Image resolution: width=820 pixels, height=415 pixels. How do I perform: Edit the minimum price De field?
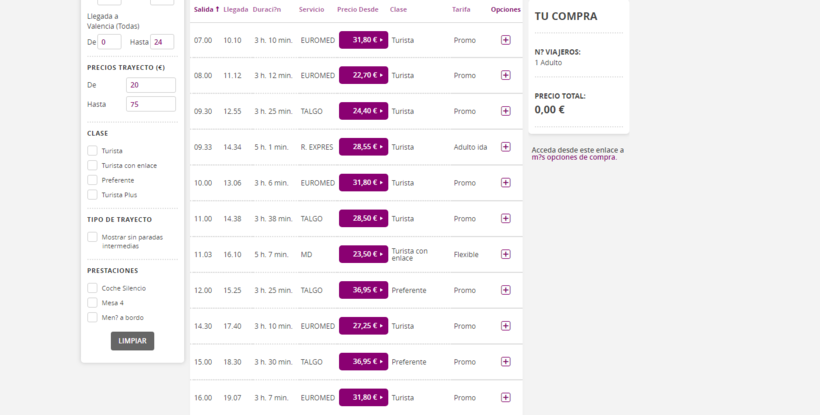point(150,86)
